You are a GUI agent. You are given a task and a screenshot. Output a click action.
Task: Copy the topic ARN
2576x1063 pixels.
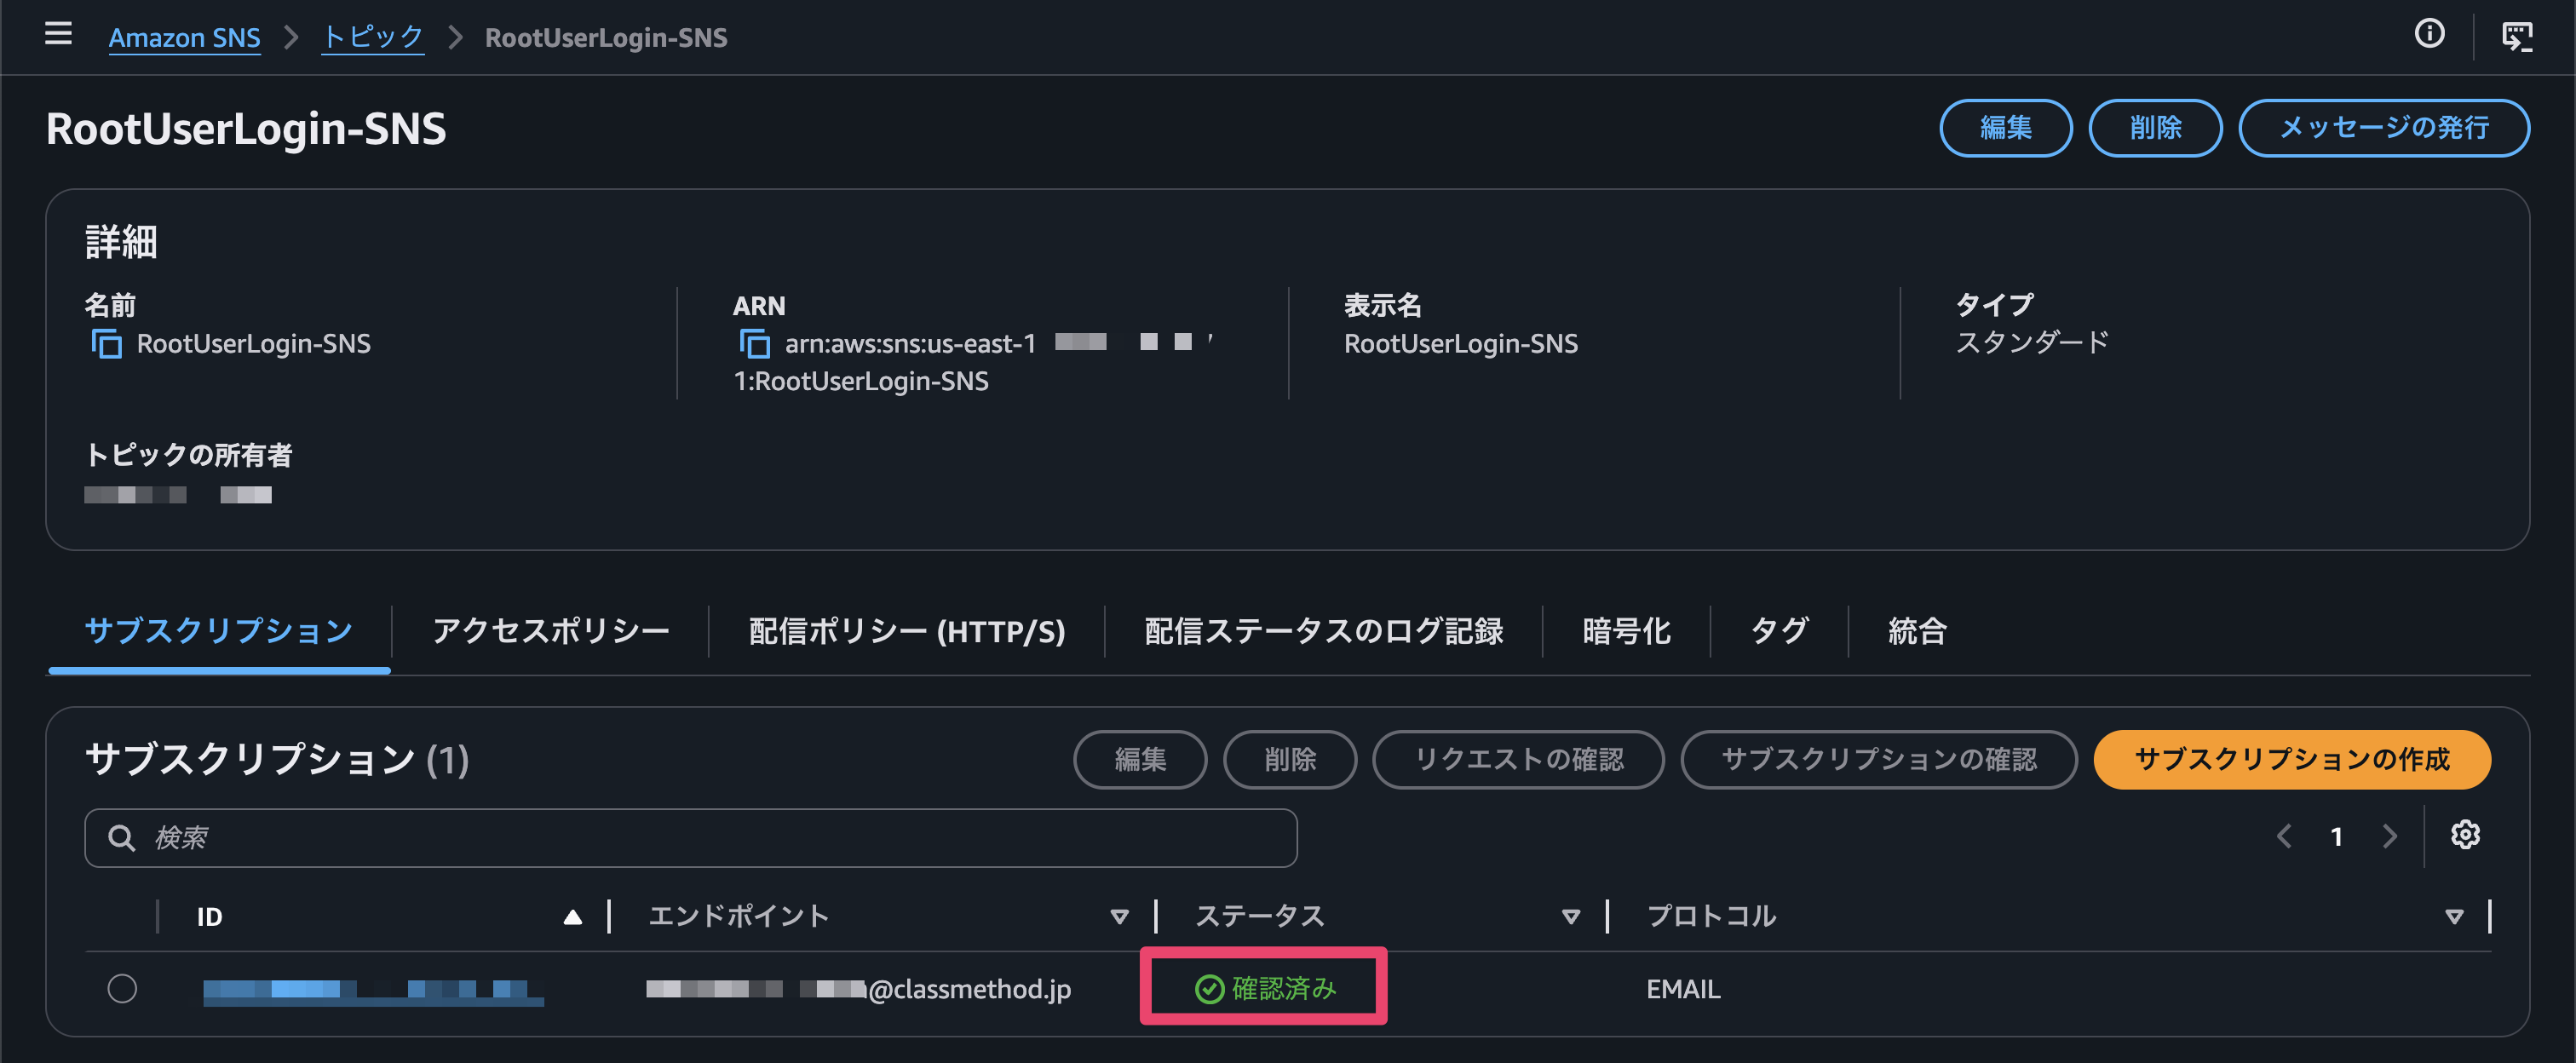click(x=754, y=344)
